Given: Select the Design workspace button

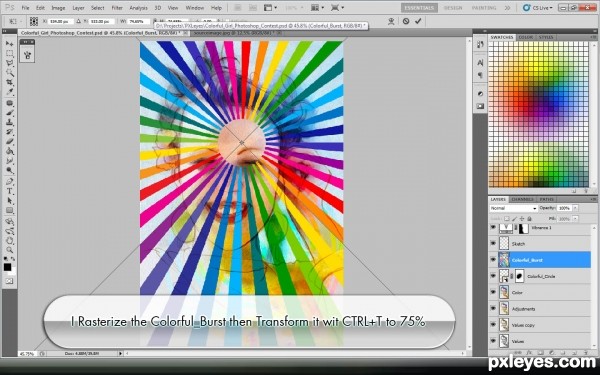Looking at the screenshot, I should (x=453, y=8).
